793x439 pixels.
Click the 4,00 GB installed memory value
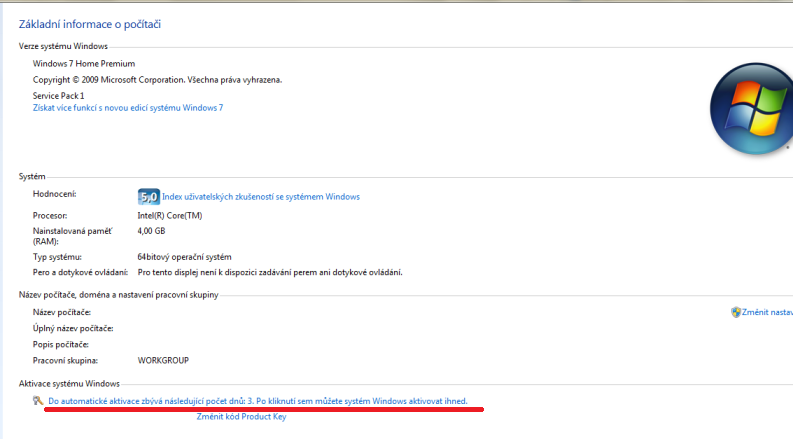coord(152,231)
